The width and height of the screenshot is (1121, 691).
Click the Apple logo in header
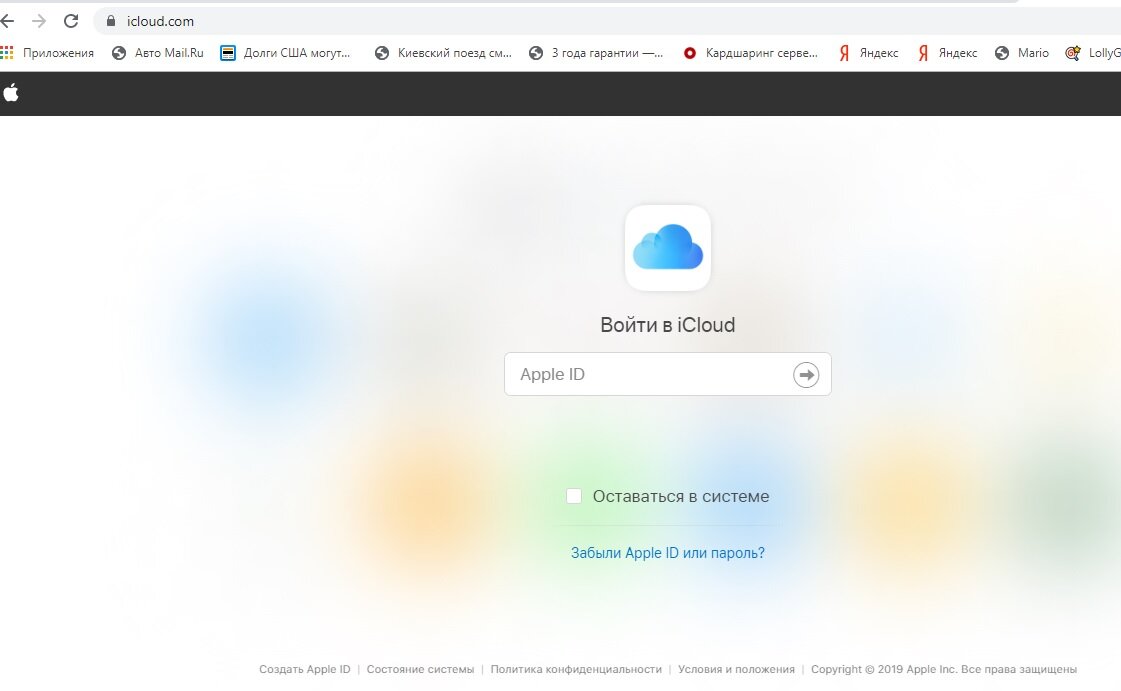11,93
